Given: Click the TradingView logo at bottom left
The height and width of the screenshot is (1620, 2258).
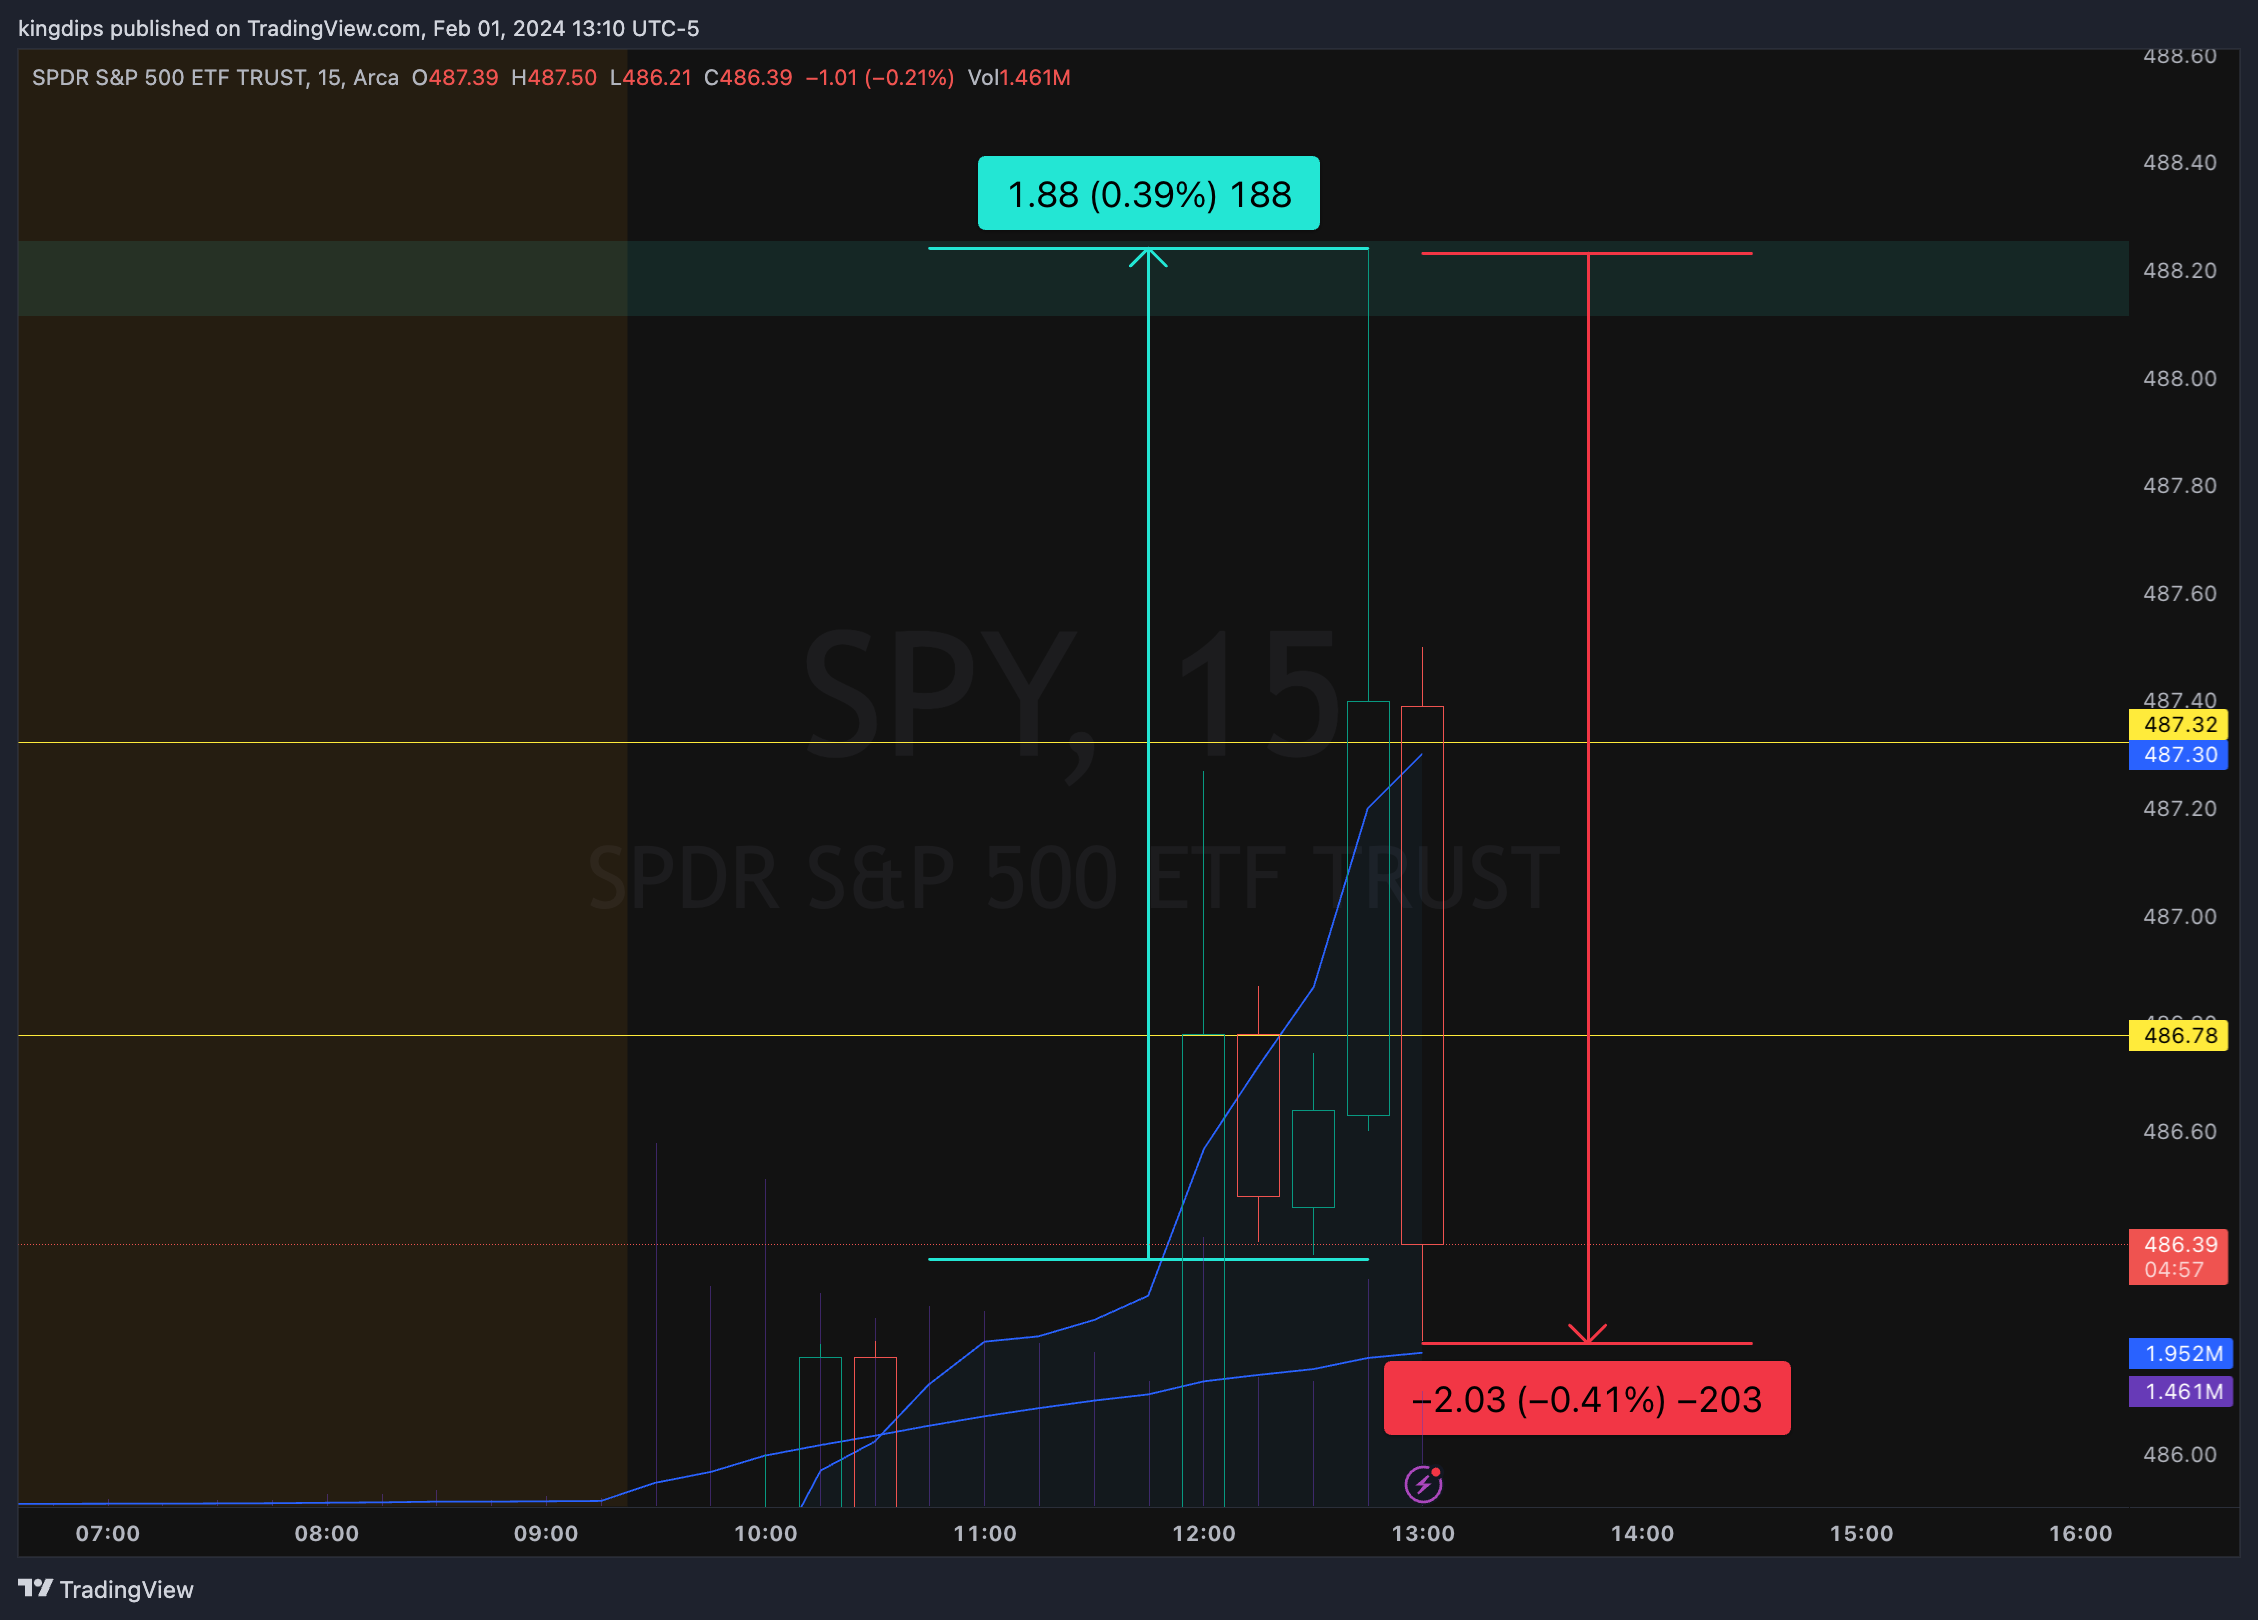Looking at the screenshot, I should coord(105,1589).
